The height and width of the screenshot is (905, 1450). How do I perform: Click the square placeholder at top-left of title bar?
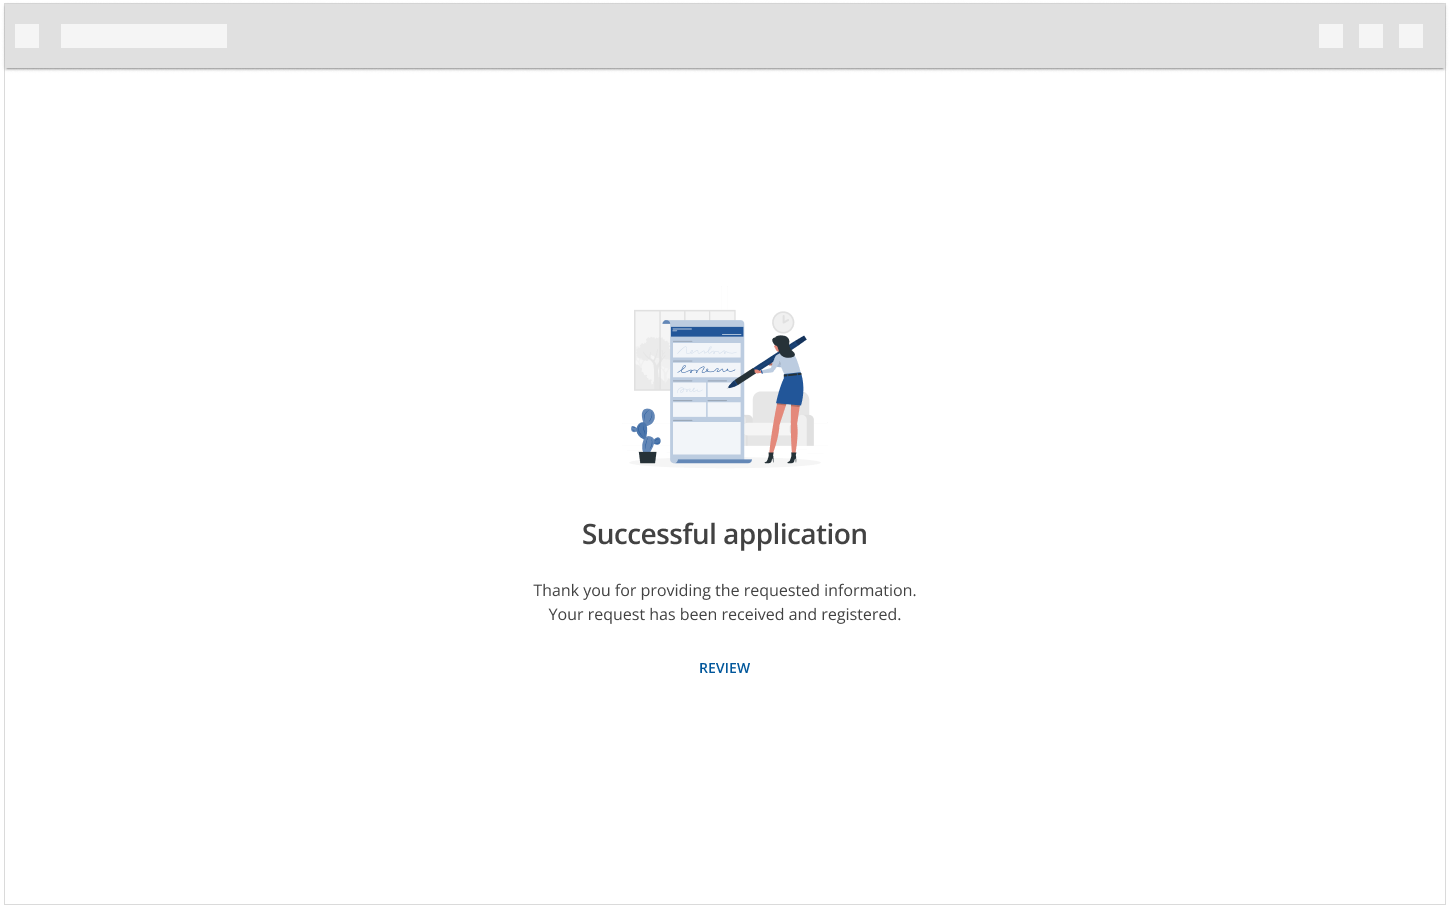click(x=27, y=36)
